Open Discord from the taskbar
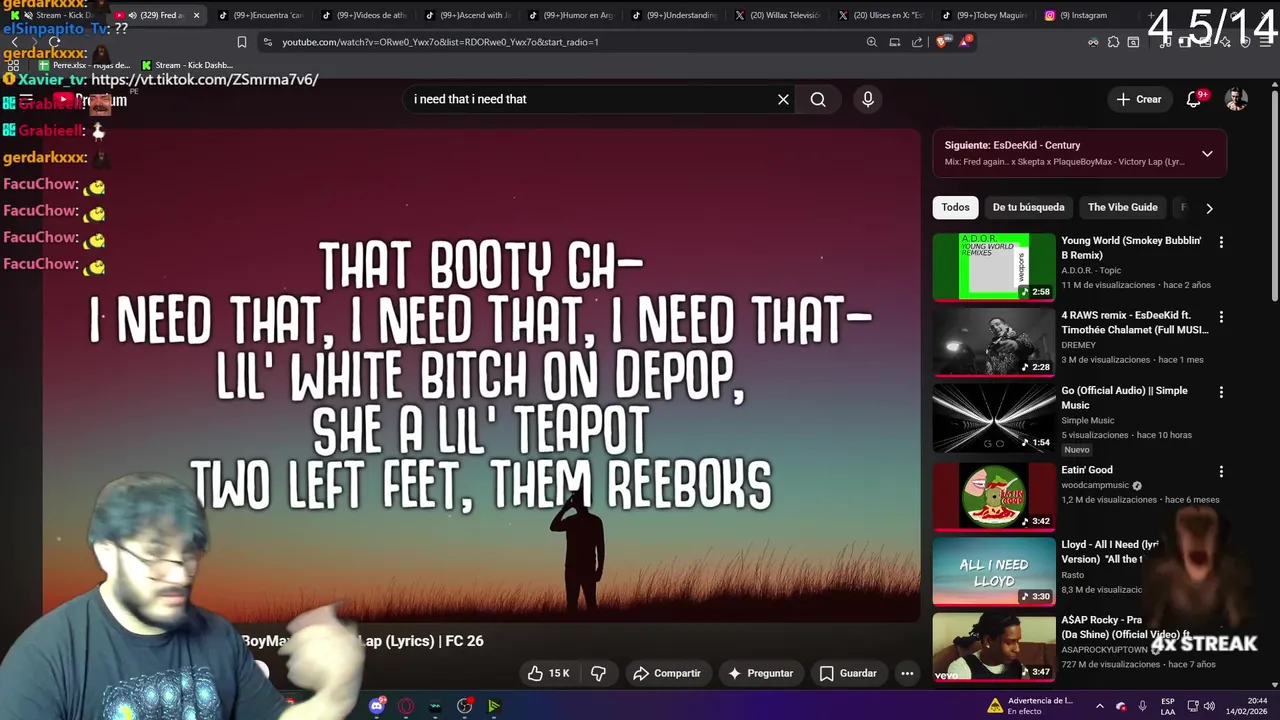This screenshot has width=1280, height=720. [377, 706]
